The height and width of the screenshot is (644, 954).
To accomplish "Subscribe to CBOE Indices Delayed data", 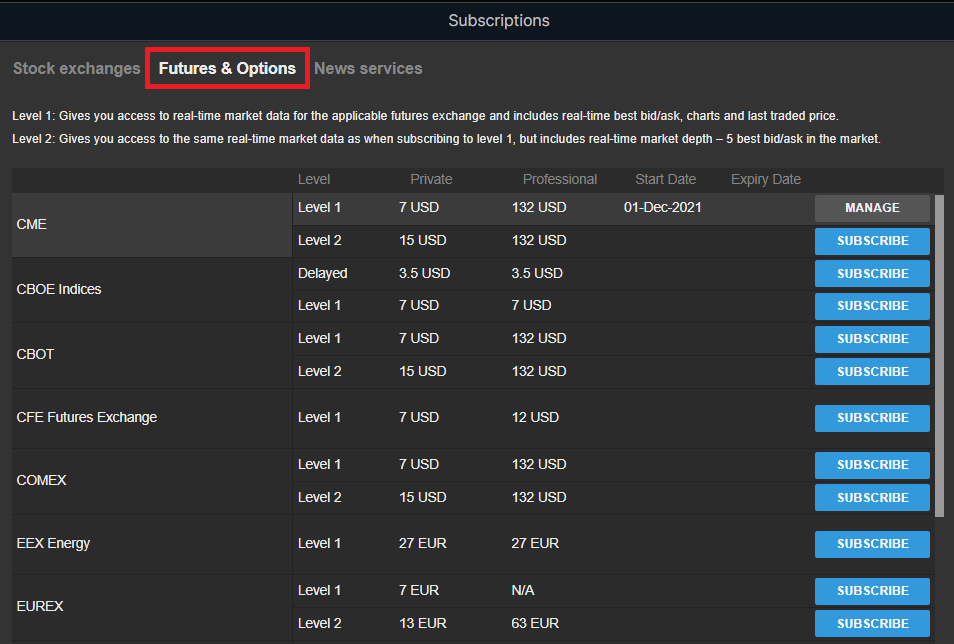I will pyautogui.click(x=872, y=274).
